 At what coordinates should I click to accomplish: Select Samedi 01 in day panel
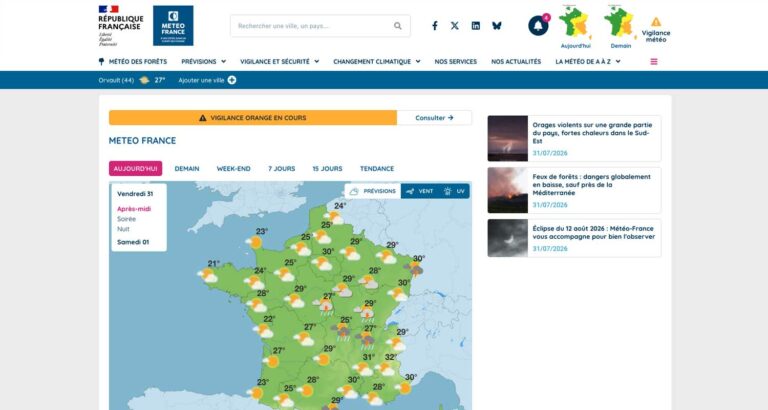pyautogui.click(x=133, y=242)
